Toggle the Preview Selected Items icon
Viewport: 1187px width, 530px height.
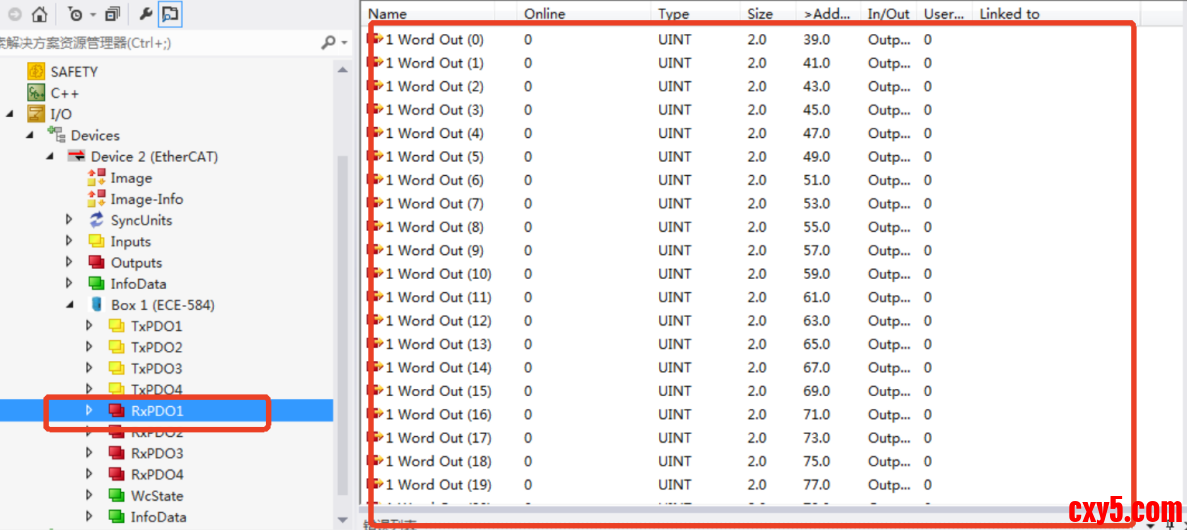pyautogui.click(x=170, y=14)
